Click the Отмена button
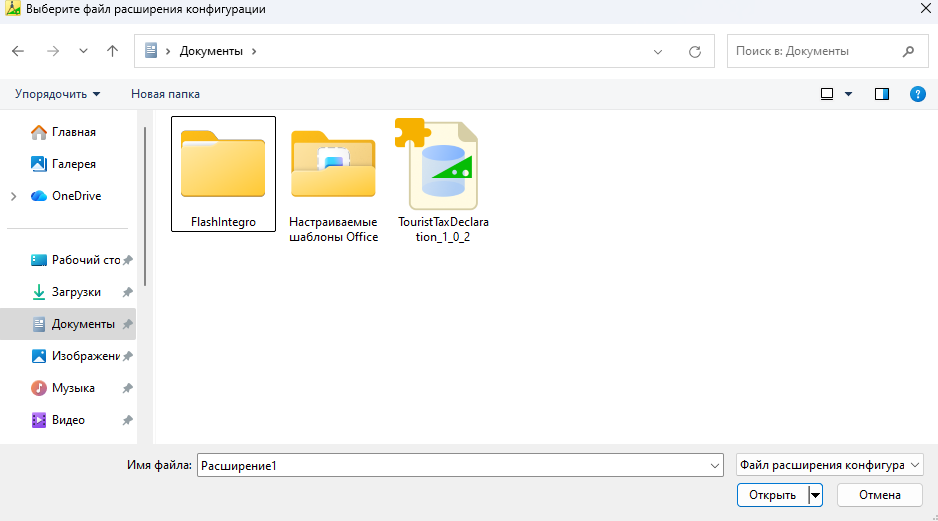 tap(879, 495)
